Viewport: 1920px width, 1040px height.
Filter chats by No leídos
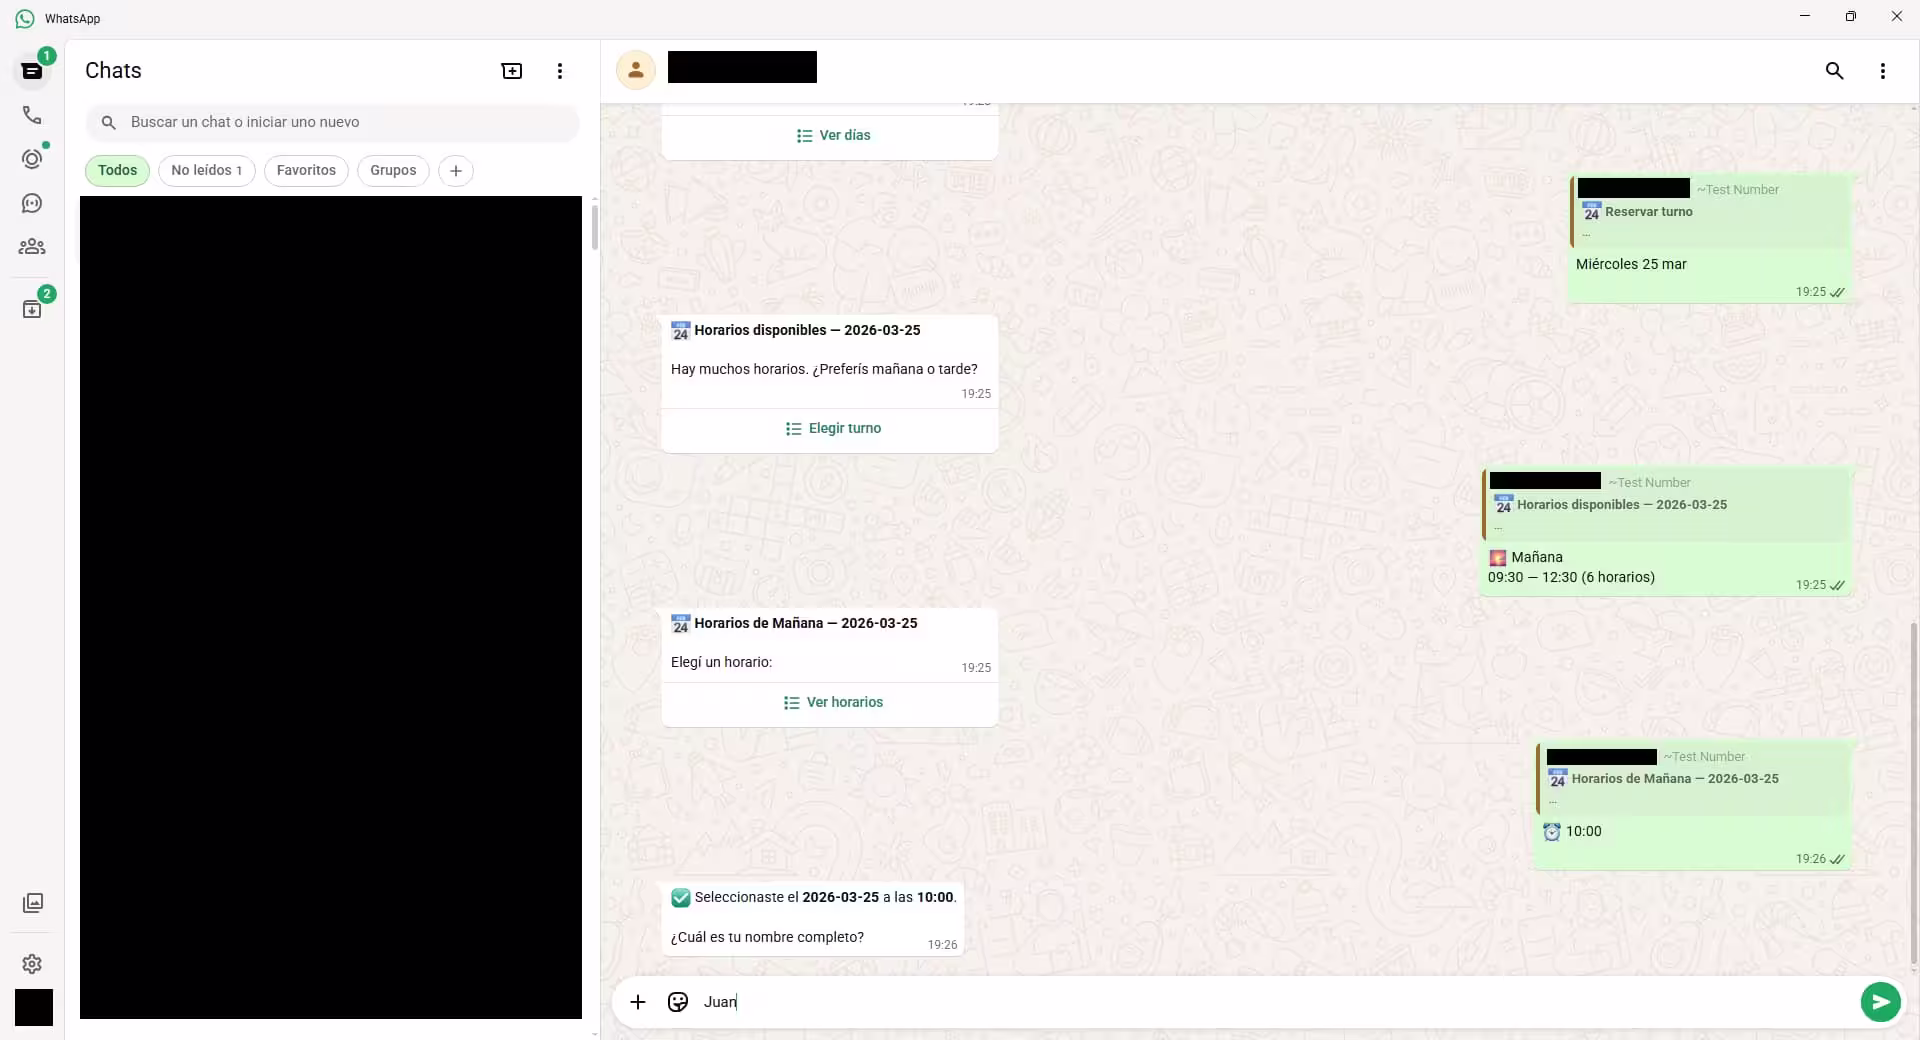[x=206, y=170]
